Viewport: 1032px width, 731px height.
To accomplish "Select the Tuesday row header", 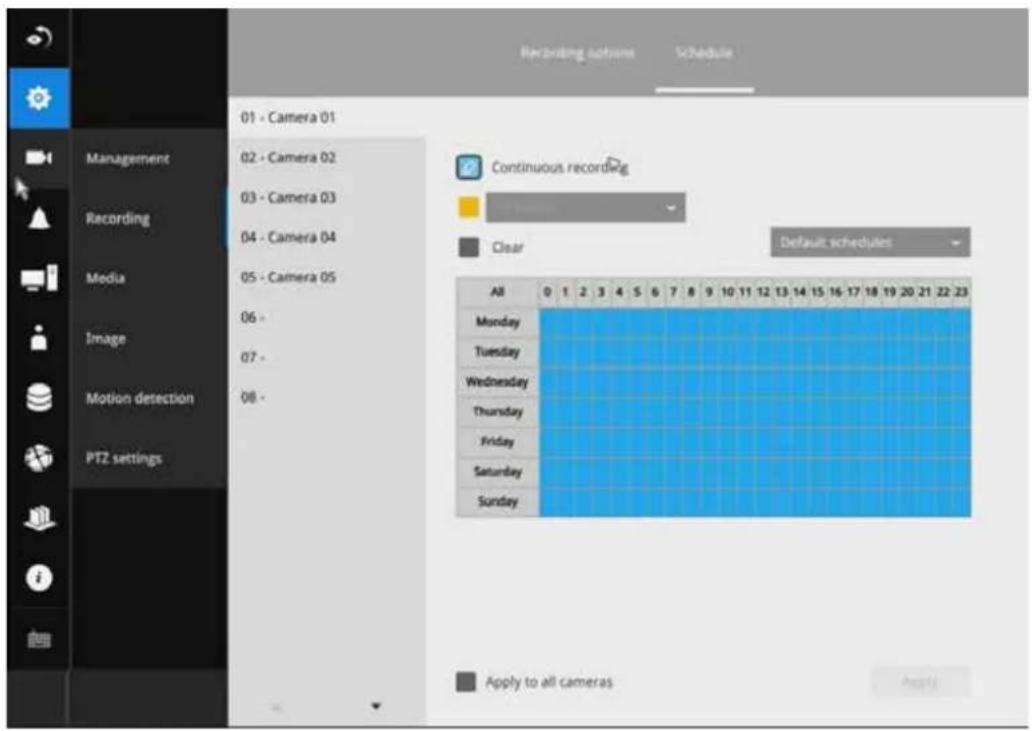I will coord(498,351).
